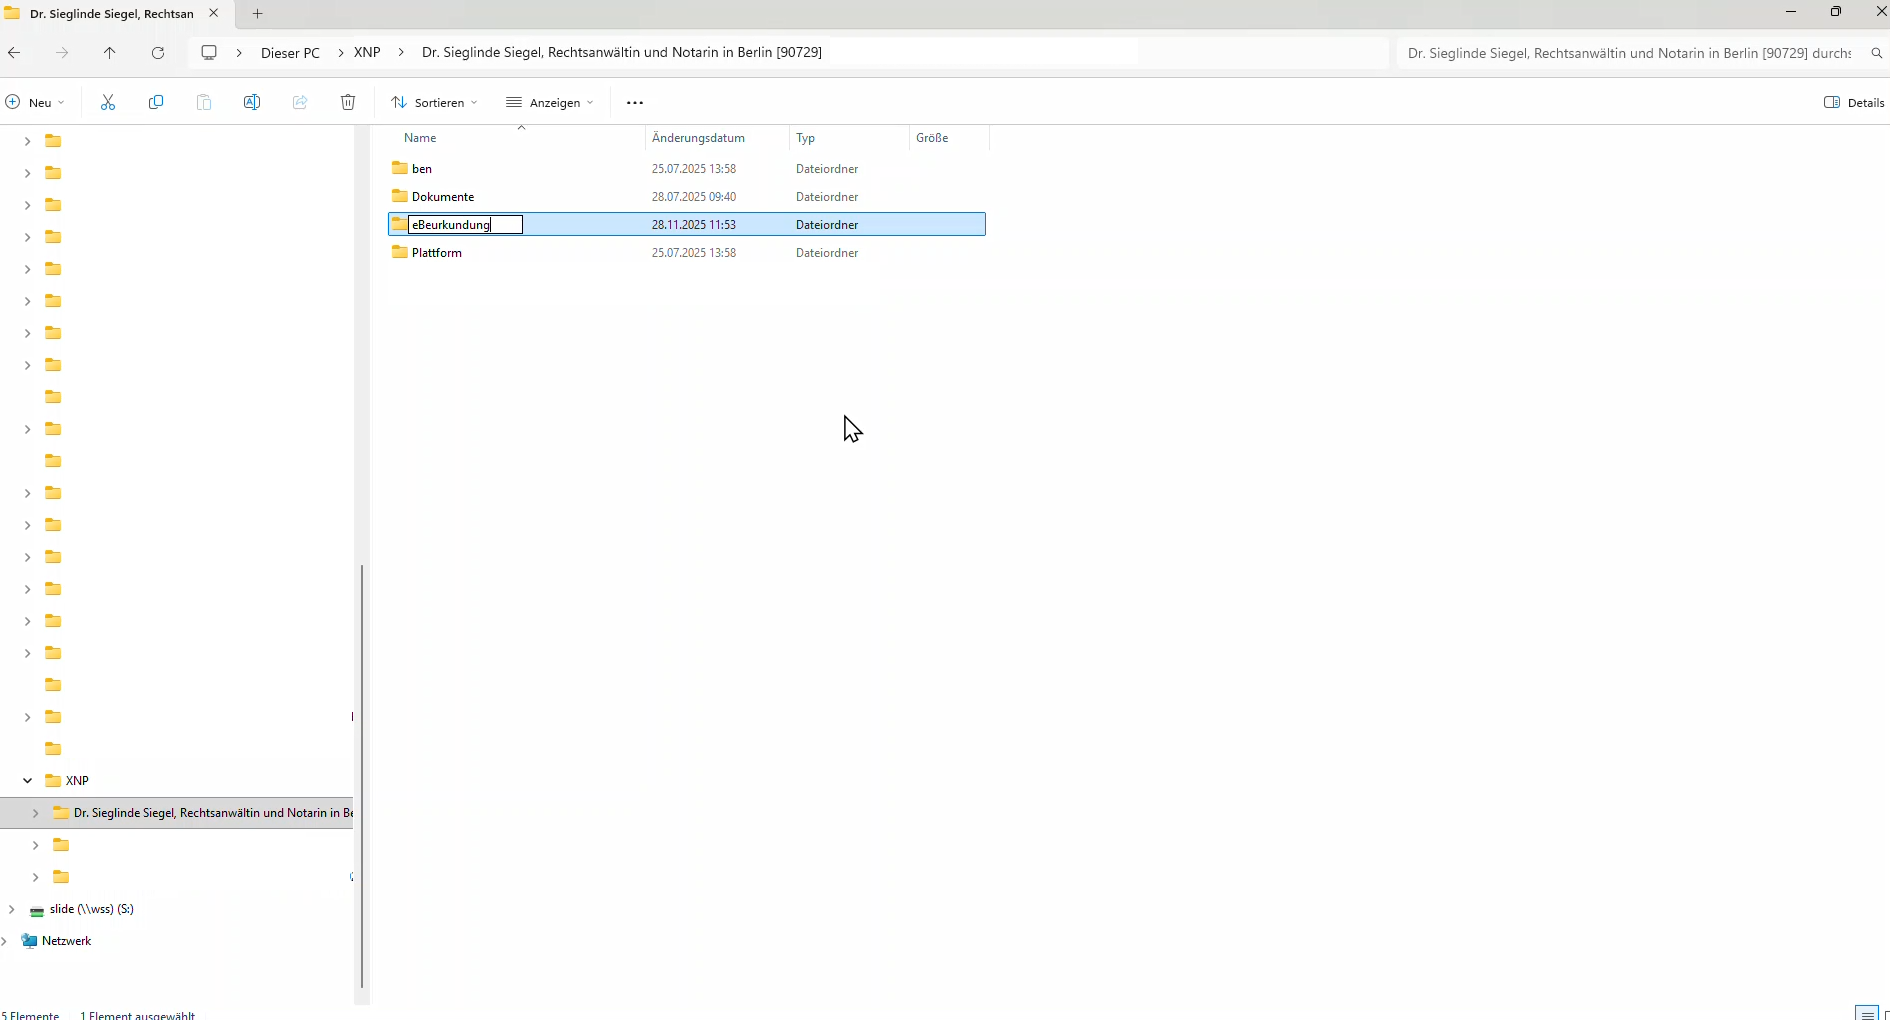Screen dimensions: 1890x1020
Task: Toggle the Details pane button
Action: pos(1854,102)
